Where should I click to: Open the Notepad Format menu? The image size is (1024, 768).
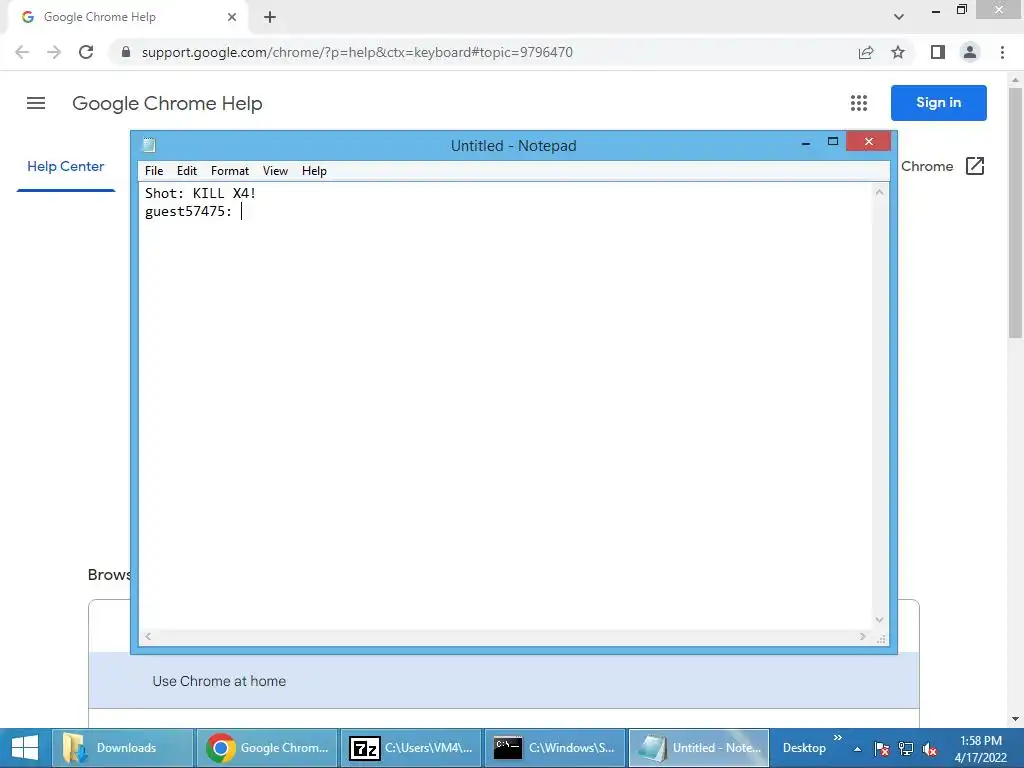coord(230,170)
